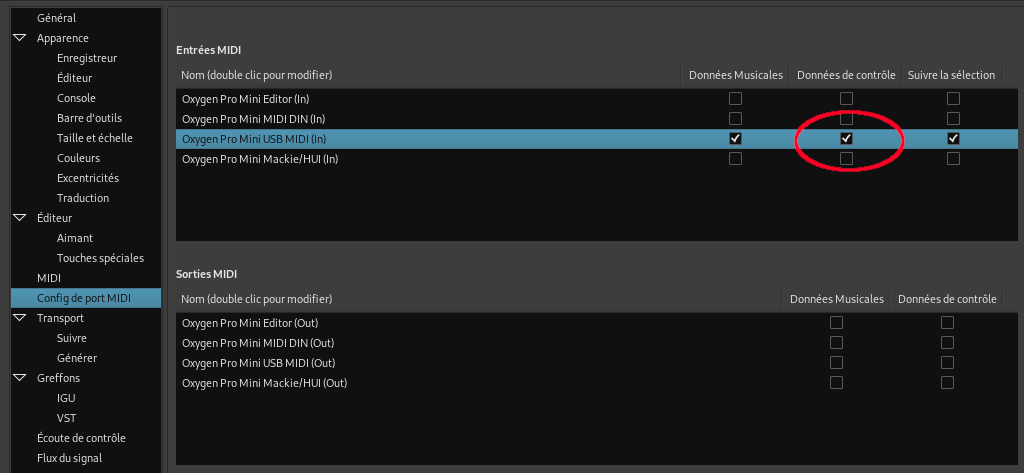Sort inputs by the Nom column header
Image resolution: width=1024 pixels, height=473 pixels.
pos(257,75)
